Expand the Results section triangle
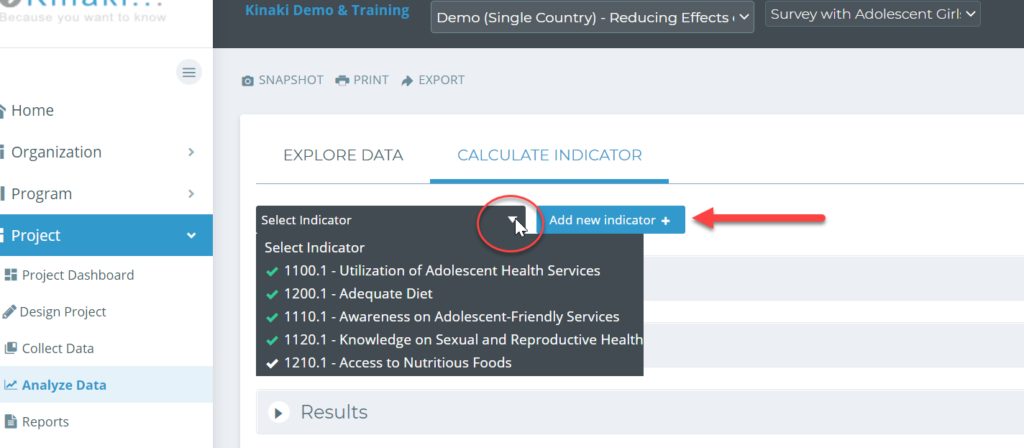Image resolution: width=1024 pixels, height=448 pixels. 279,413
